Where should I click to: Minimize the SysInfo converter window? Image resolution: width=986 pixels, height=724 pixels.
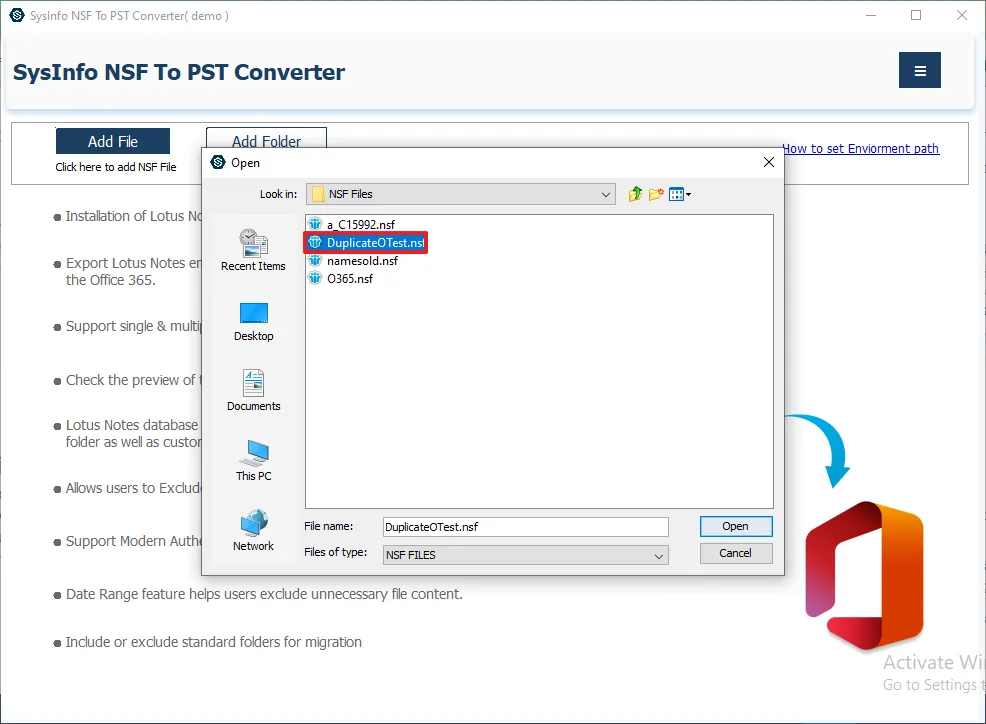coord(871,15)
